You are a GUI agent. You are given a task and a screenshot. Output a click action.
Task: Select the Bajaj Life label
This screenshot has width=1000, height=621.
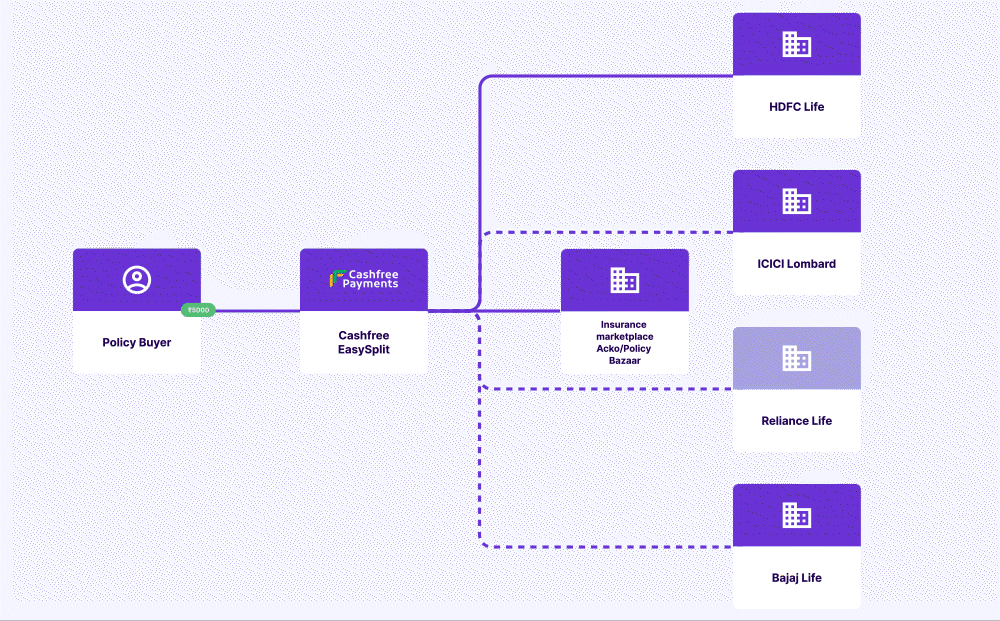(797, 578)
